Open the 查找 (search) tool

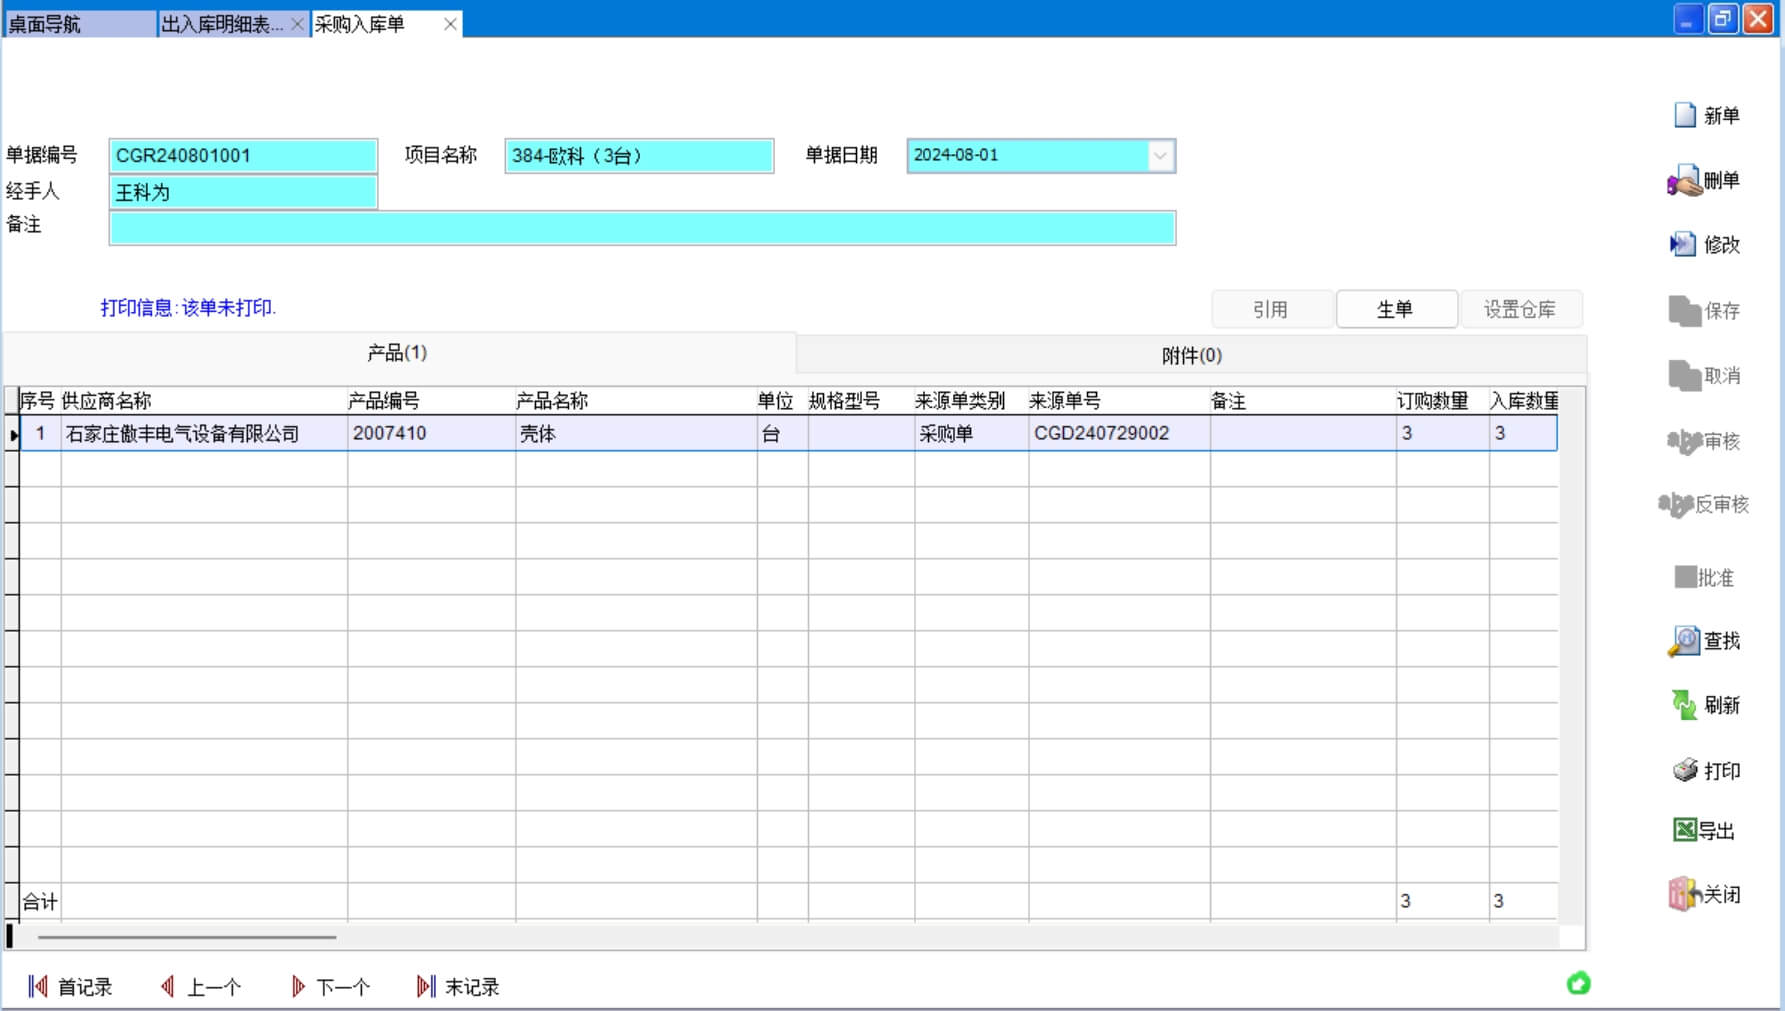click(1685, 641)
